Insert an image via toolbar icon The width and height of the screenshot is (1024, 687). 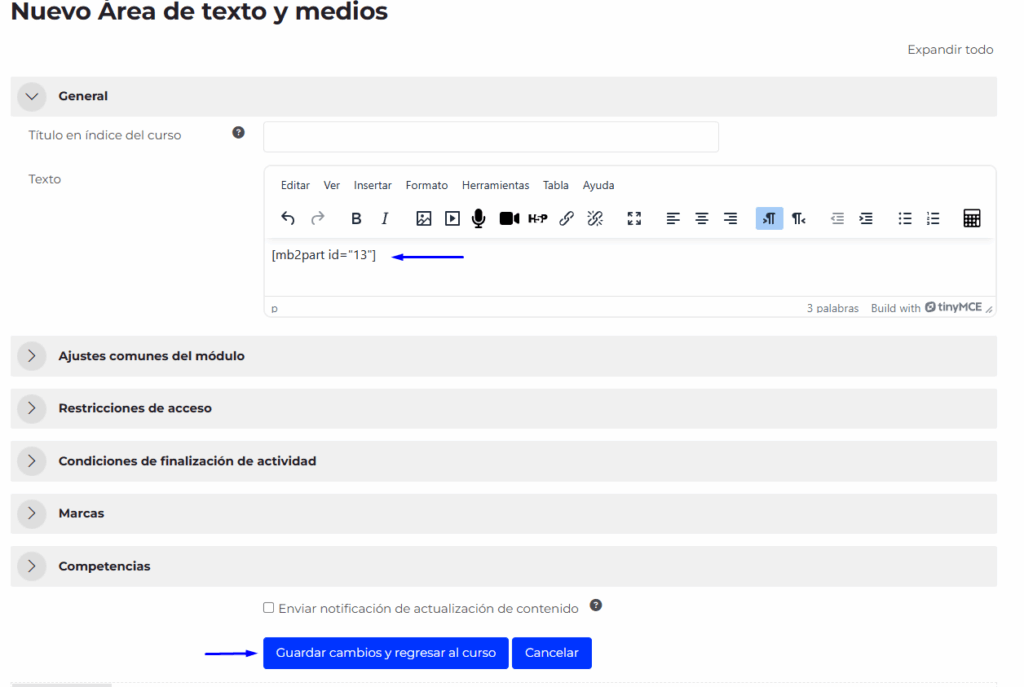[x=424, y=218]
